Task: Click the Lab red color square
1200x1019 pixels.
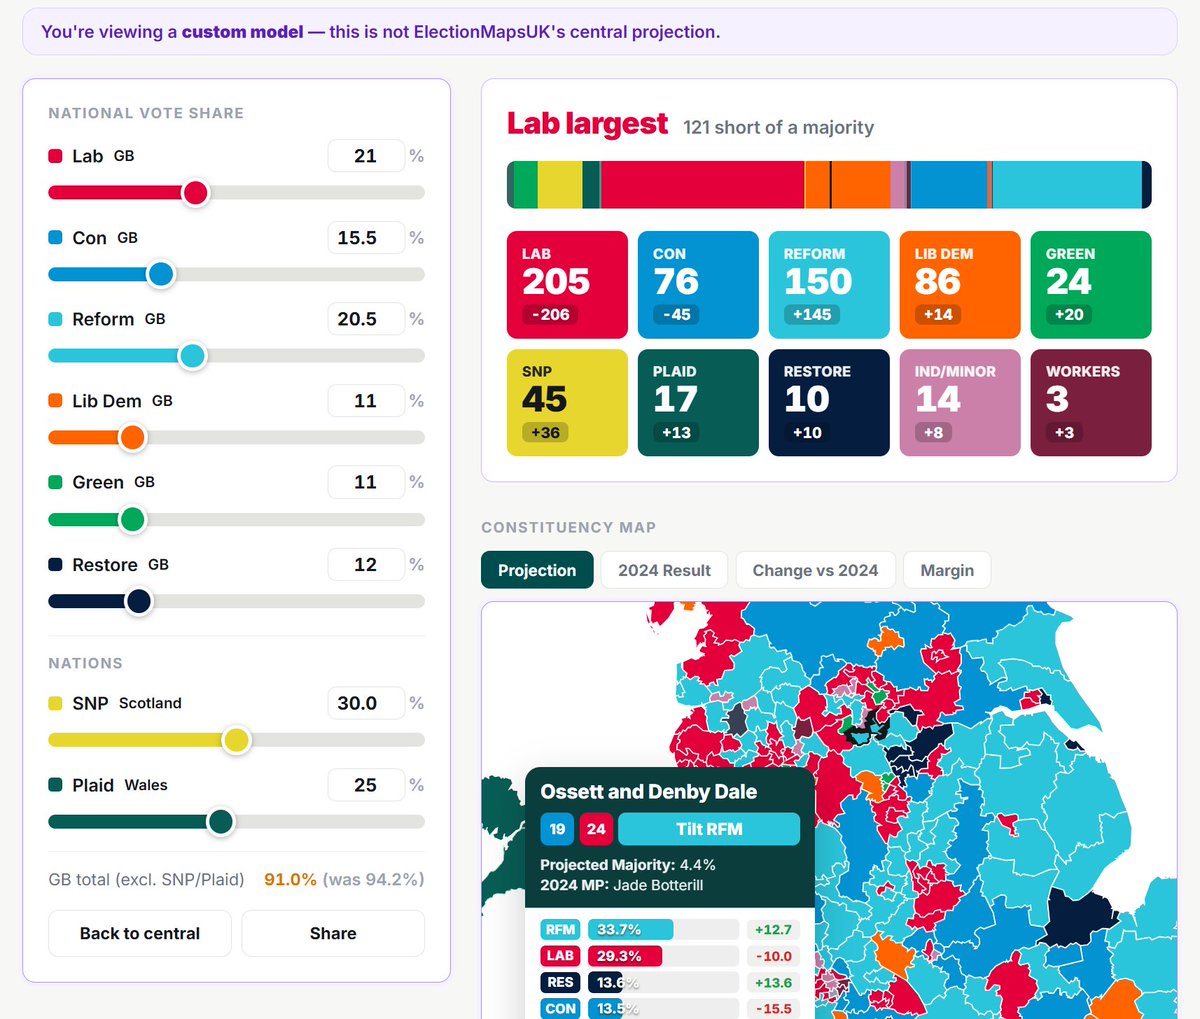Action: 56,156
